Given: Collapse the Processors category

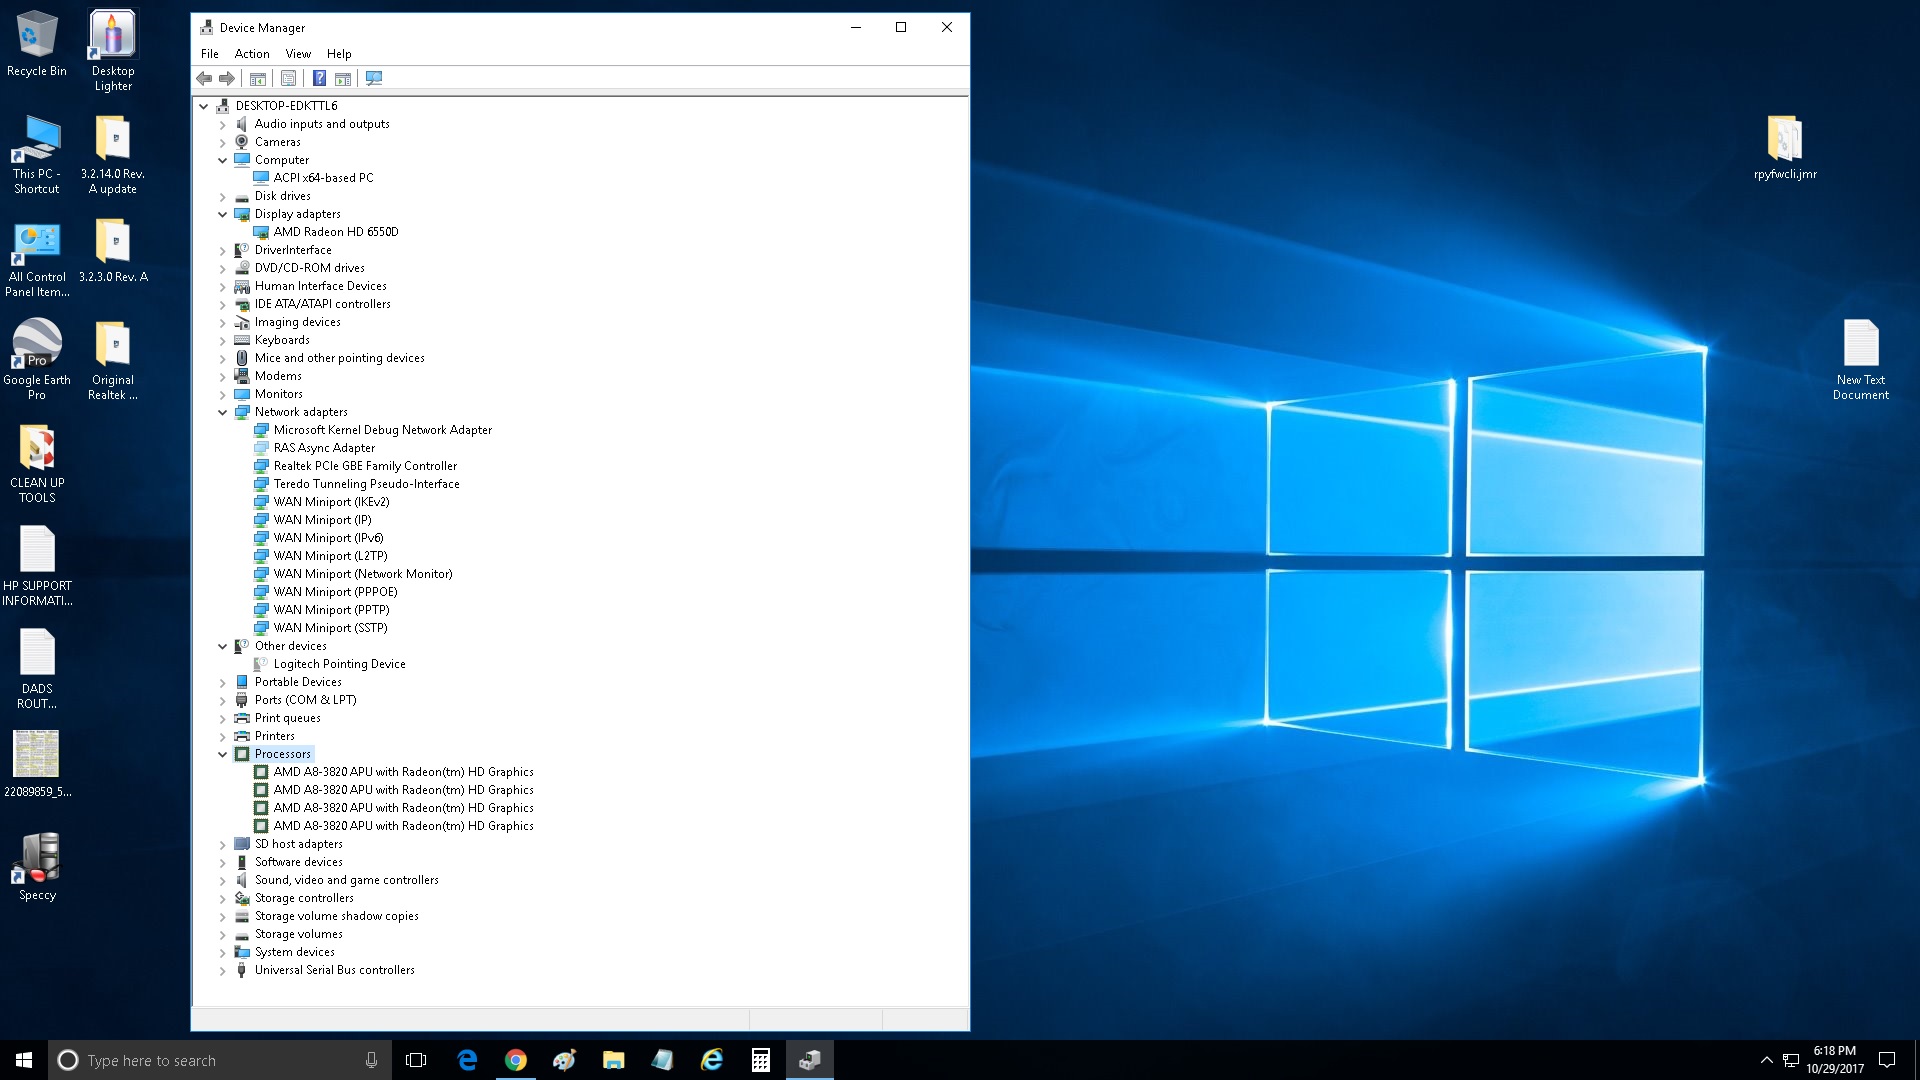Looking at the screenshot, I should 223,754.
